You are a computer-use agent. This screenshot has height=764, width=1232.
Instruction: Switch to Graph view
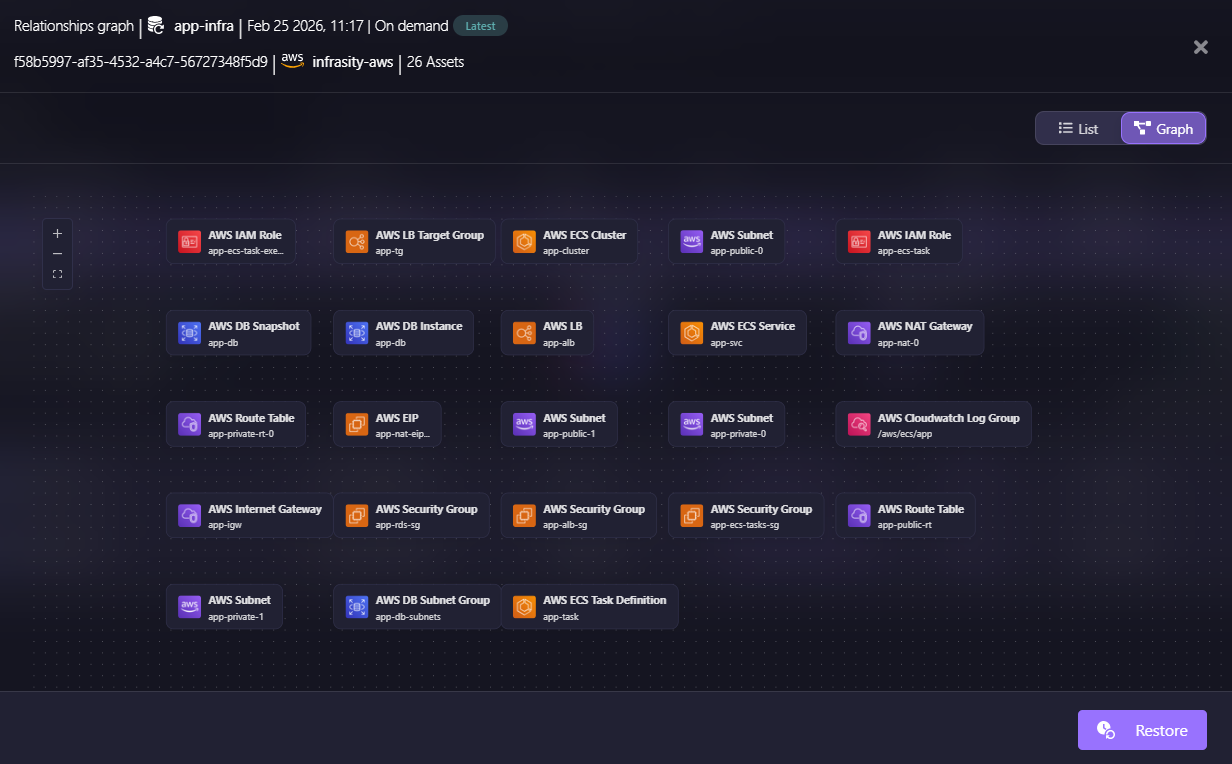coord(1163,129)
